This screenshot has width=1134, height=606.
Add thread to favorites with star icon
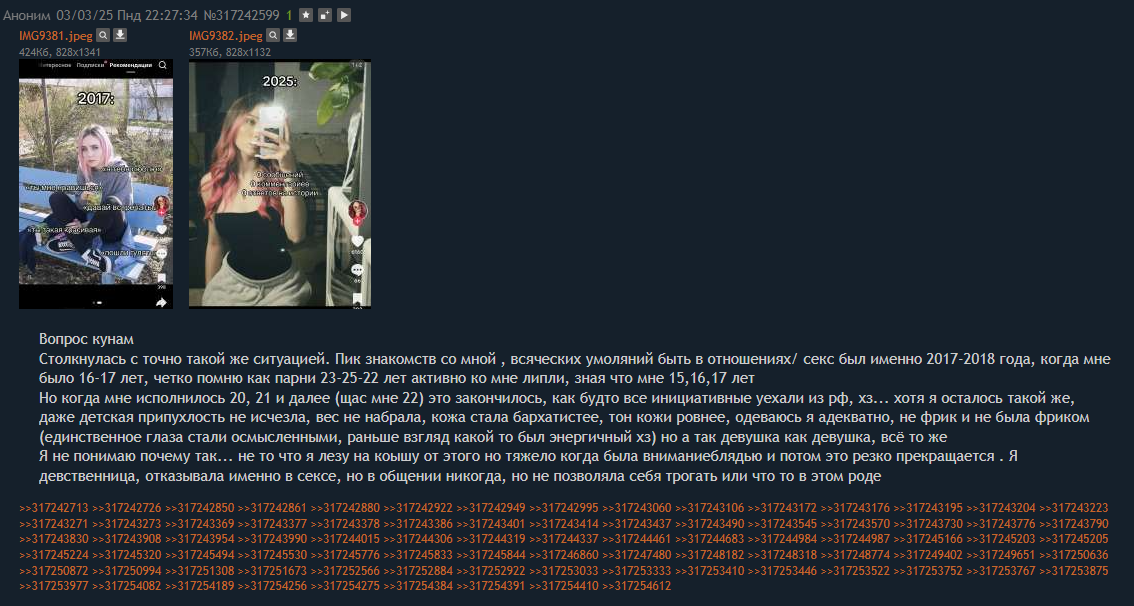[x=306, y=14]
